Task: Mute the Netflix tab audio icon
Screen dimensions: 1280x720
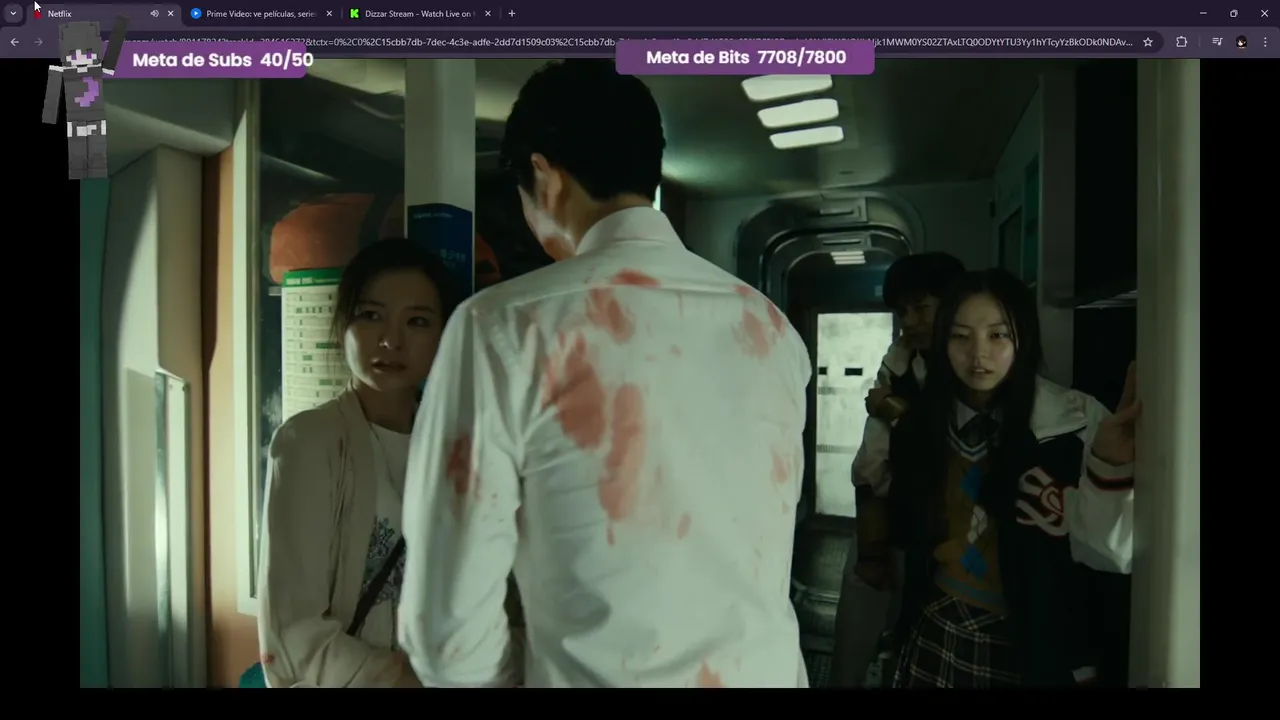Action: [x=154, y=14]
